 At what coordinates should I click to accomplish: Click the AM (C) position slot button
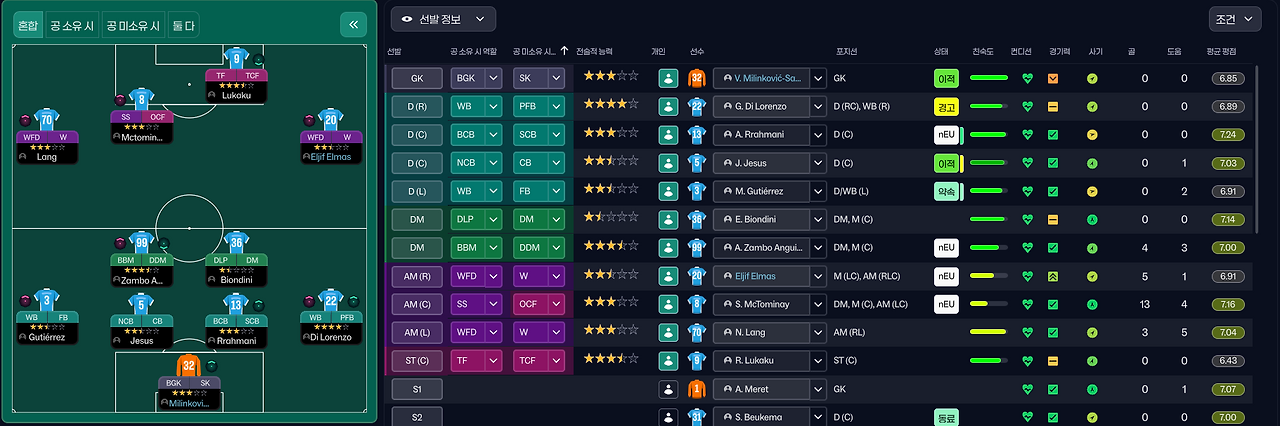(416, 304)
